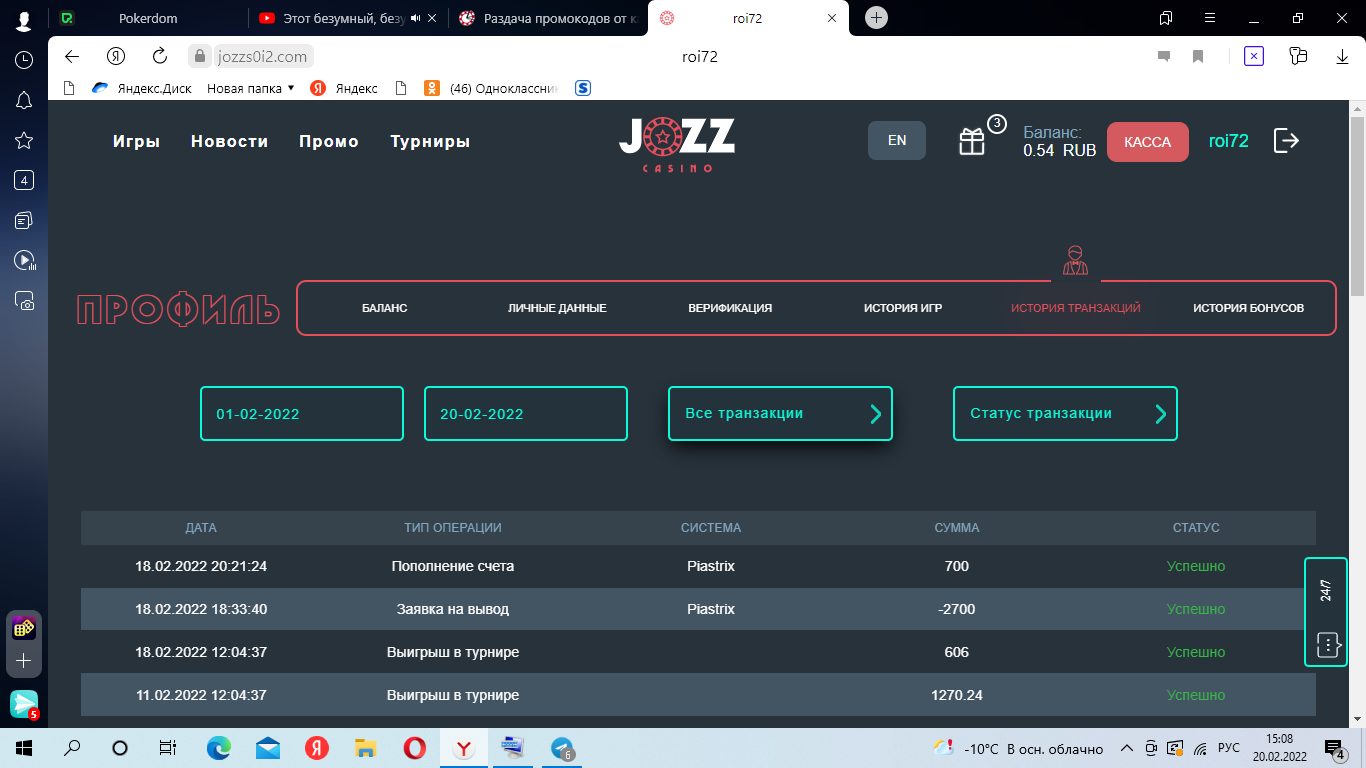Expand the Все транзакции dropdown
The image size is (1366, 768).
click(780, 413)
